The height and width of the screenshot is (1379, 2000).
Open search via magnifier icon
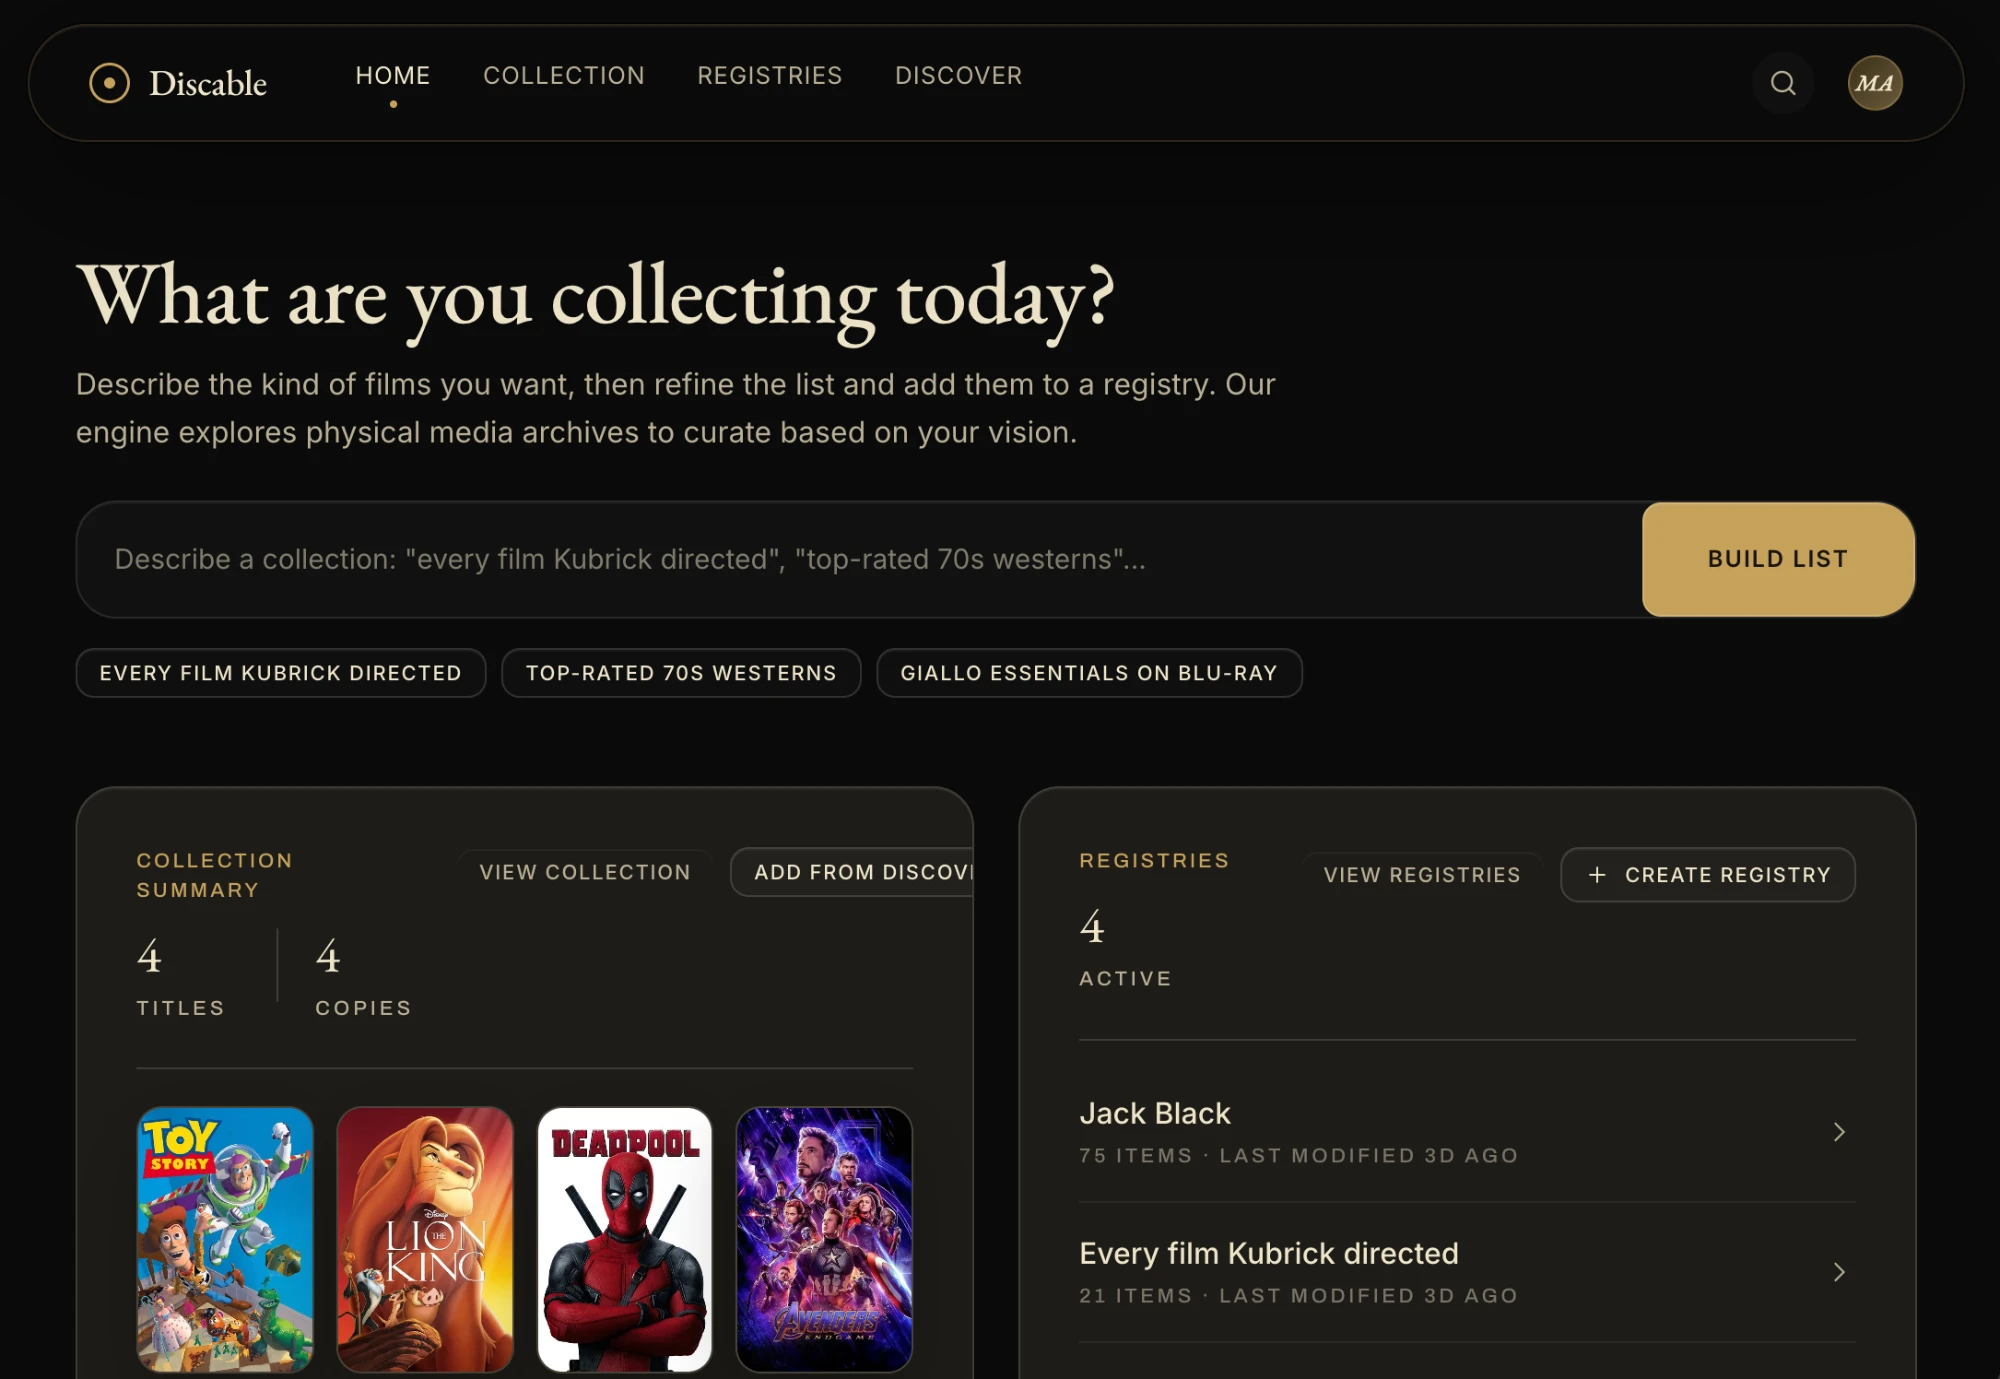point(1783,83)
